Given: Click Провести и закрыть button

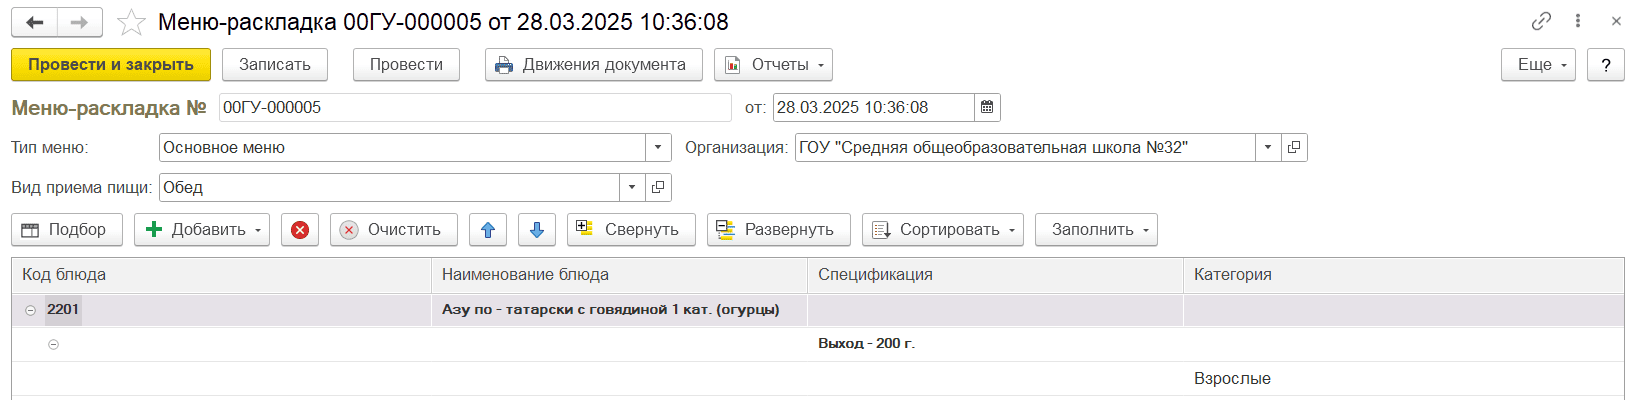Looking at the screenshot, I should pos(111,65).
